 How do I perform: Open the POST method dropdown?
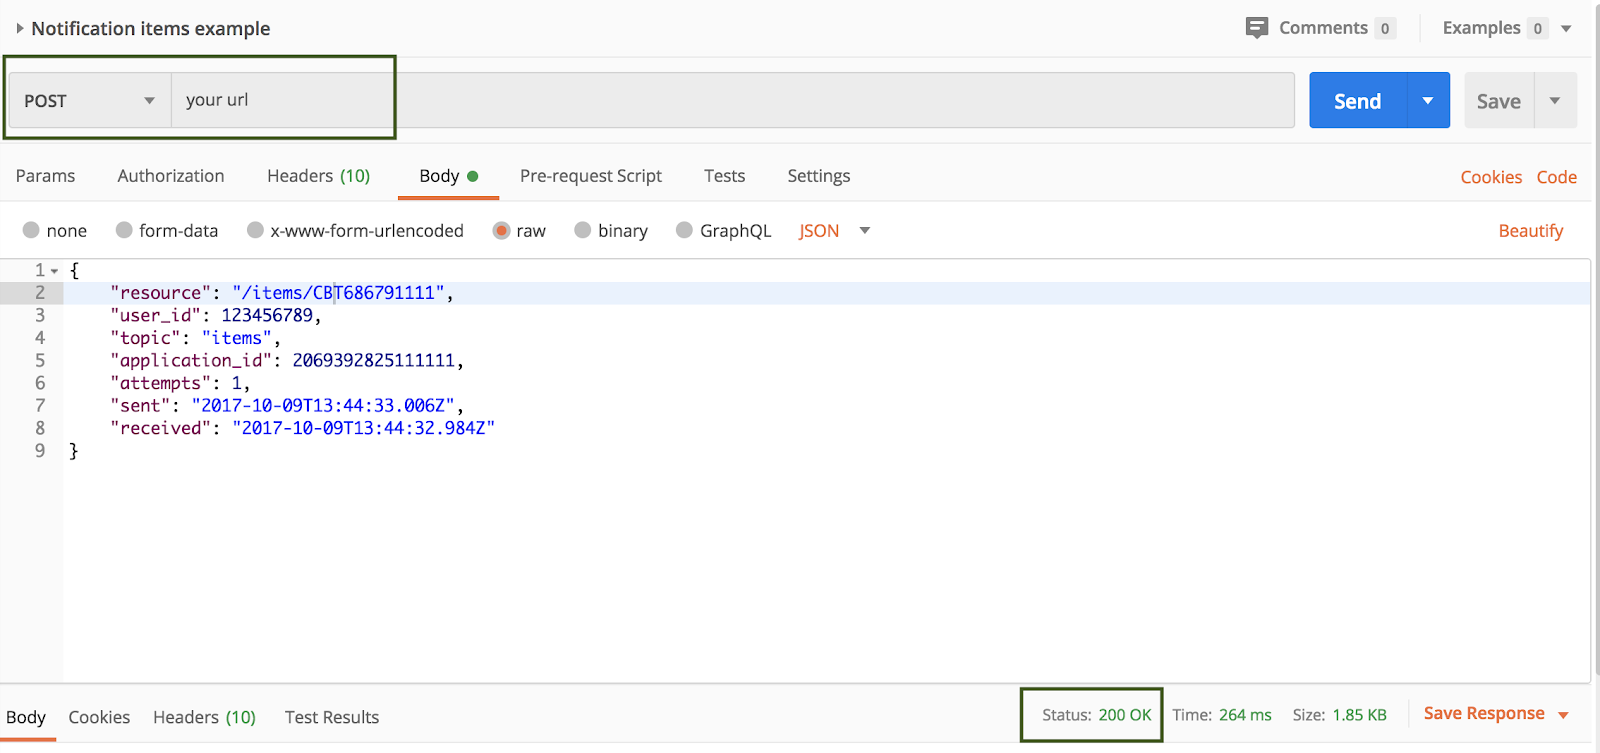(89, 100)
